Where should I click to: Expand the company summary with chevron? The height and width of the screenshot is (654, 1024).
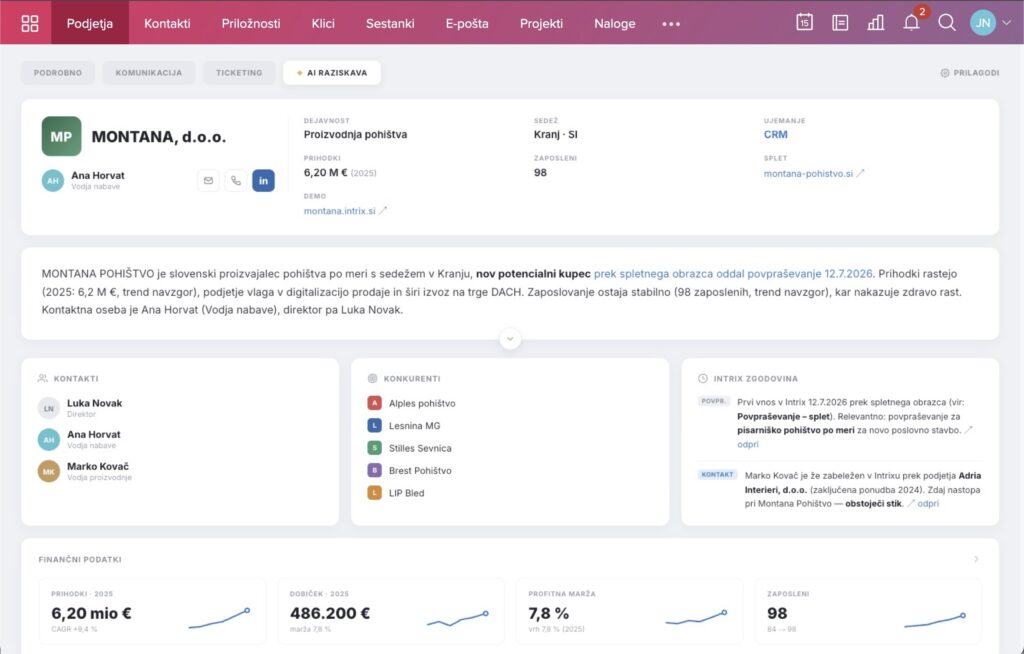point(510,338)
